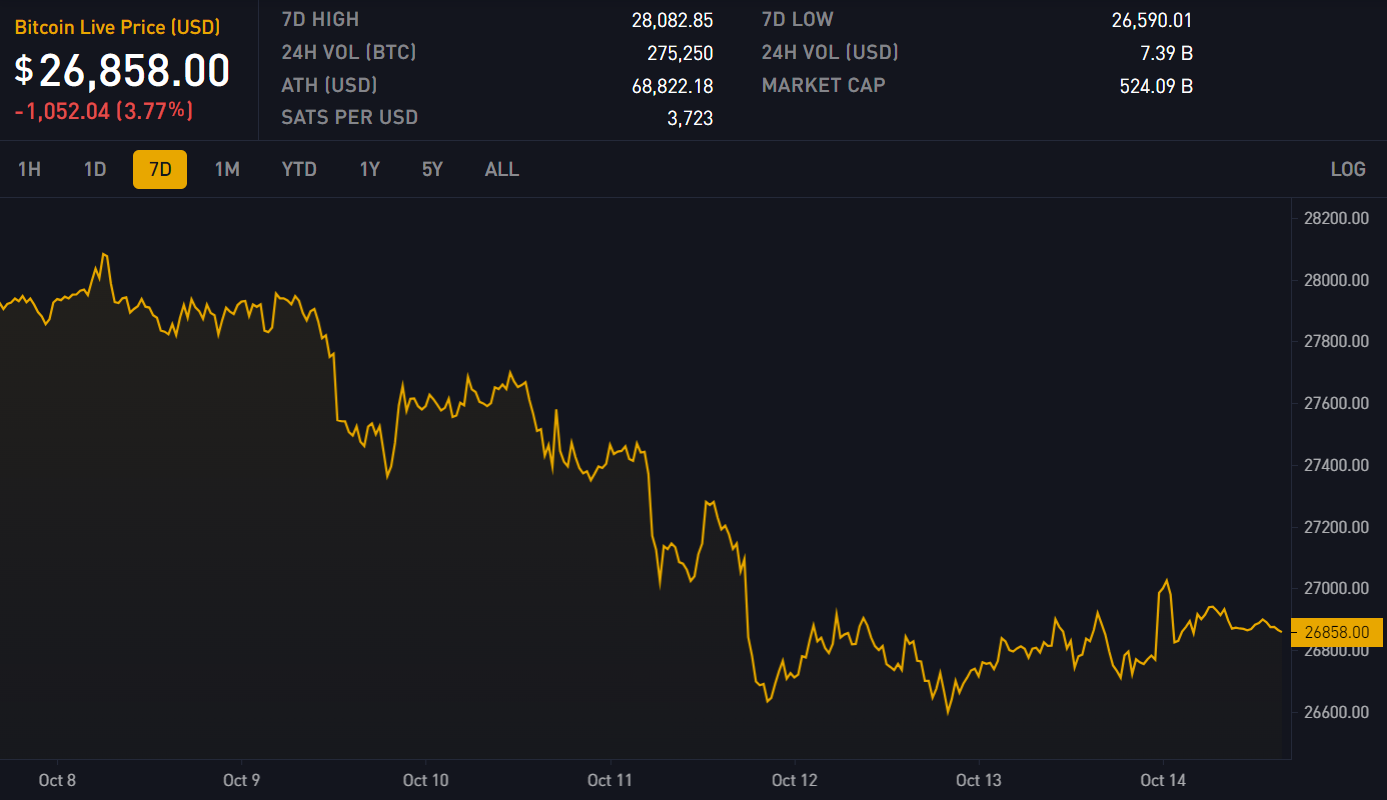Click the SATS PER USD value 3,723

click(690, 118)
